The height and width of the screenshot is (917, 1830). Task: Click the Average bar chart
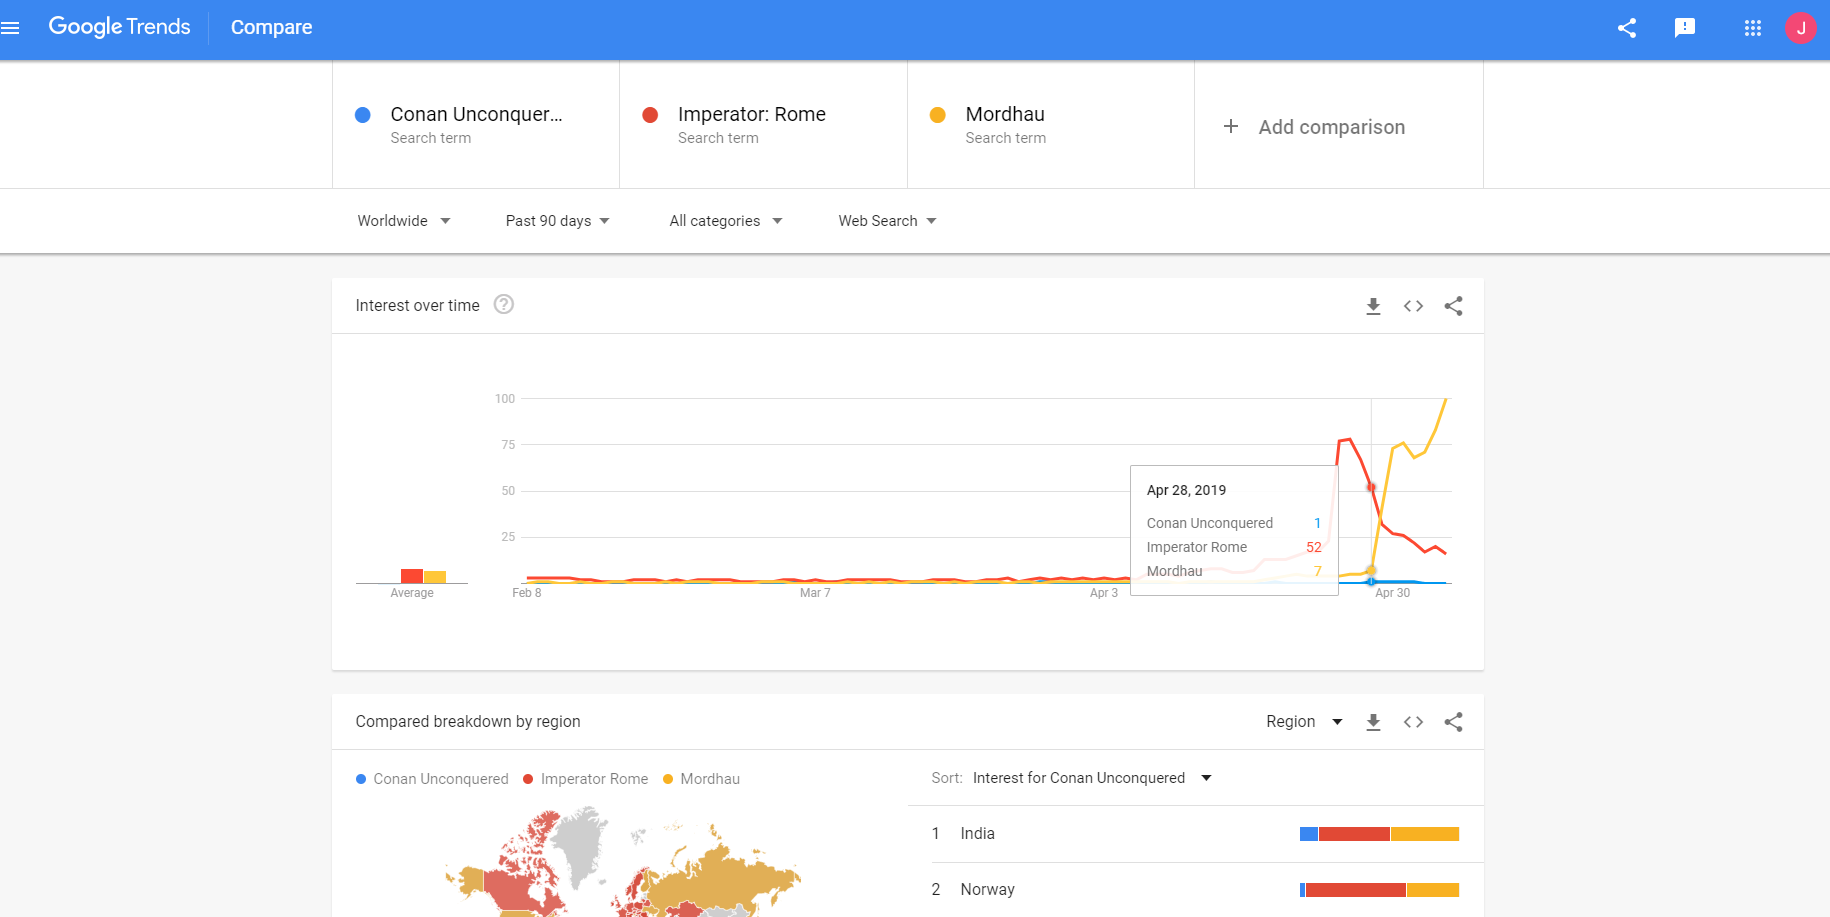412,577
